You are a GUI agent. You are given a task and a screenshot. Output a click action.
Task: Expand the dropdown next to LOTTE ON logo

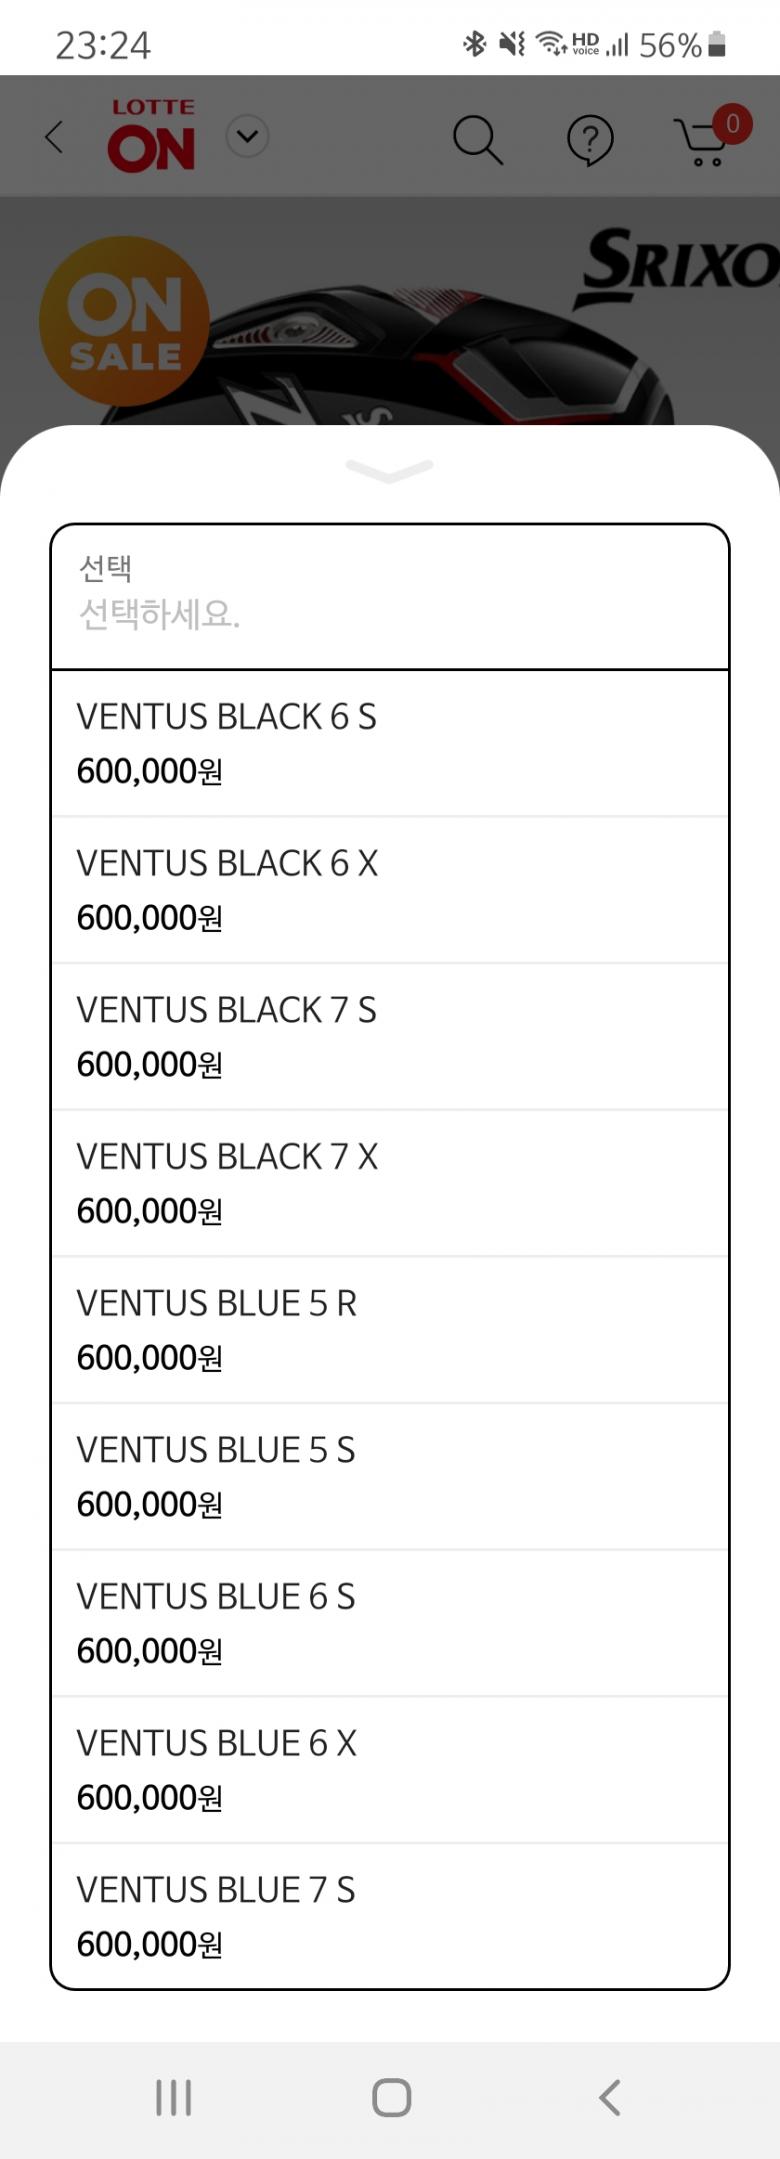click(x=247, y=136)
